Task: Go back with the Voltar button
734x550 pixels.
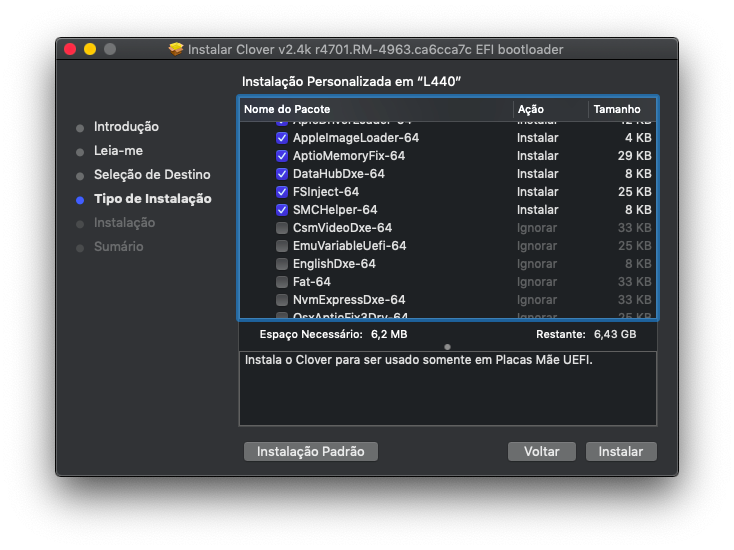Action: pyautogui.click(x=542, y=452)
